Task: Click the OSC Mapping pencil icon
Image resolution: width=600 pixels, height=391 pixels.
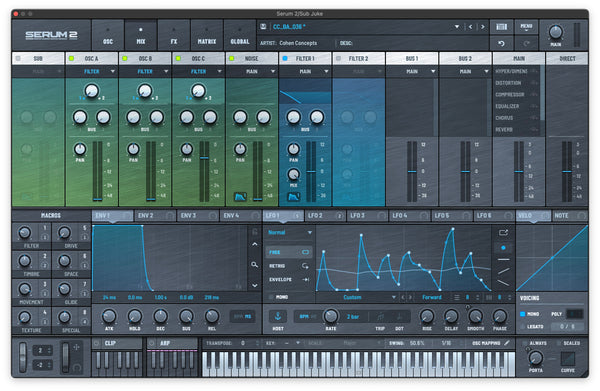Action: 507,343
